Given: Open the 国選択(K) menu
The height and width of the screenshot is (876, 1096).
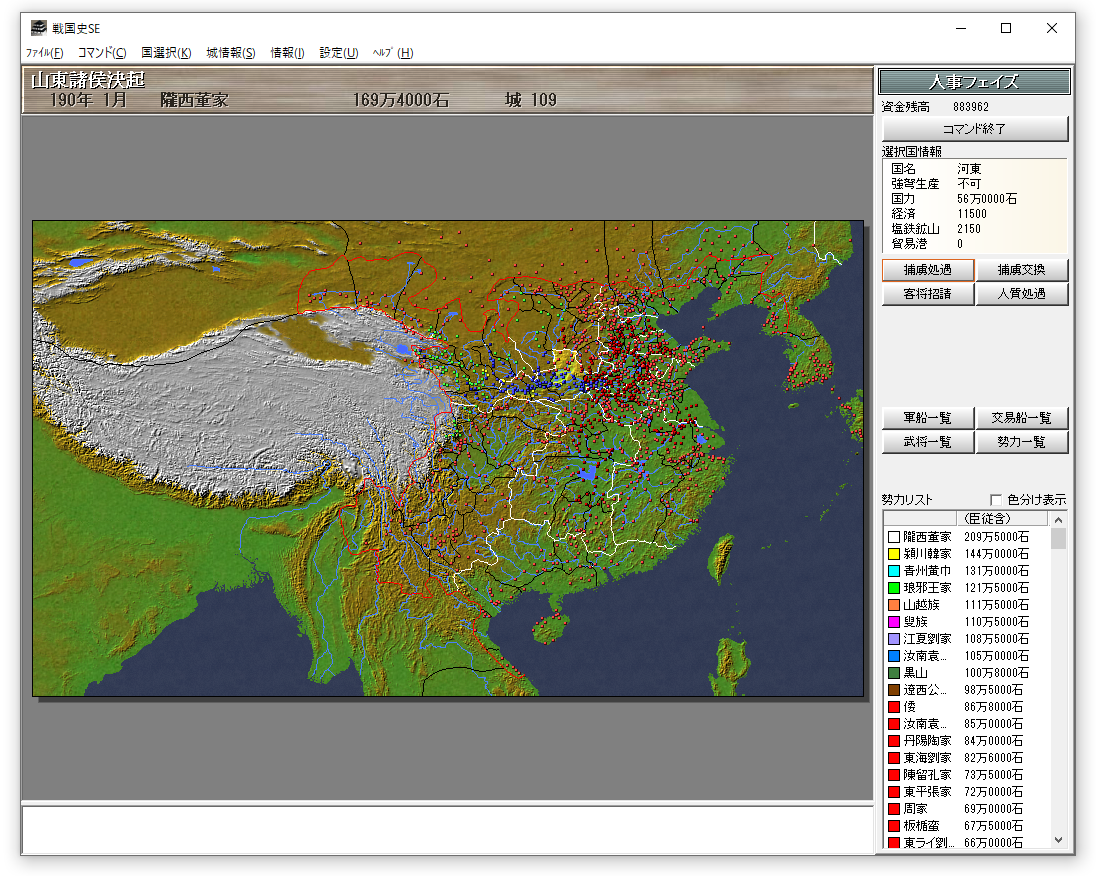Looking at the screenshot, I should click(166, 53).
